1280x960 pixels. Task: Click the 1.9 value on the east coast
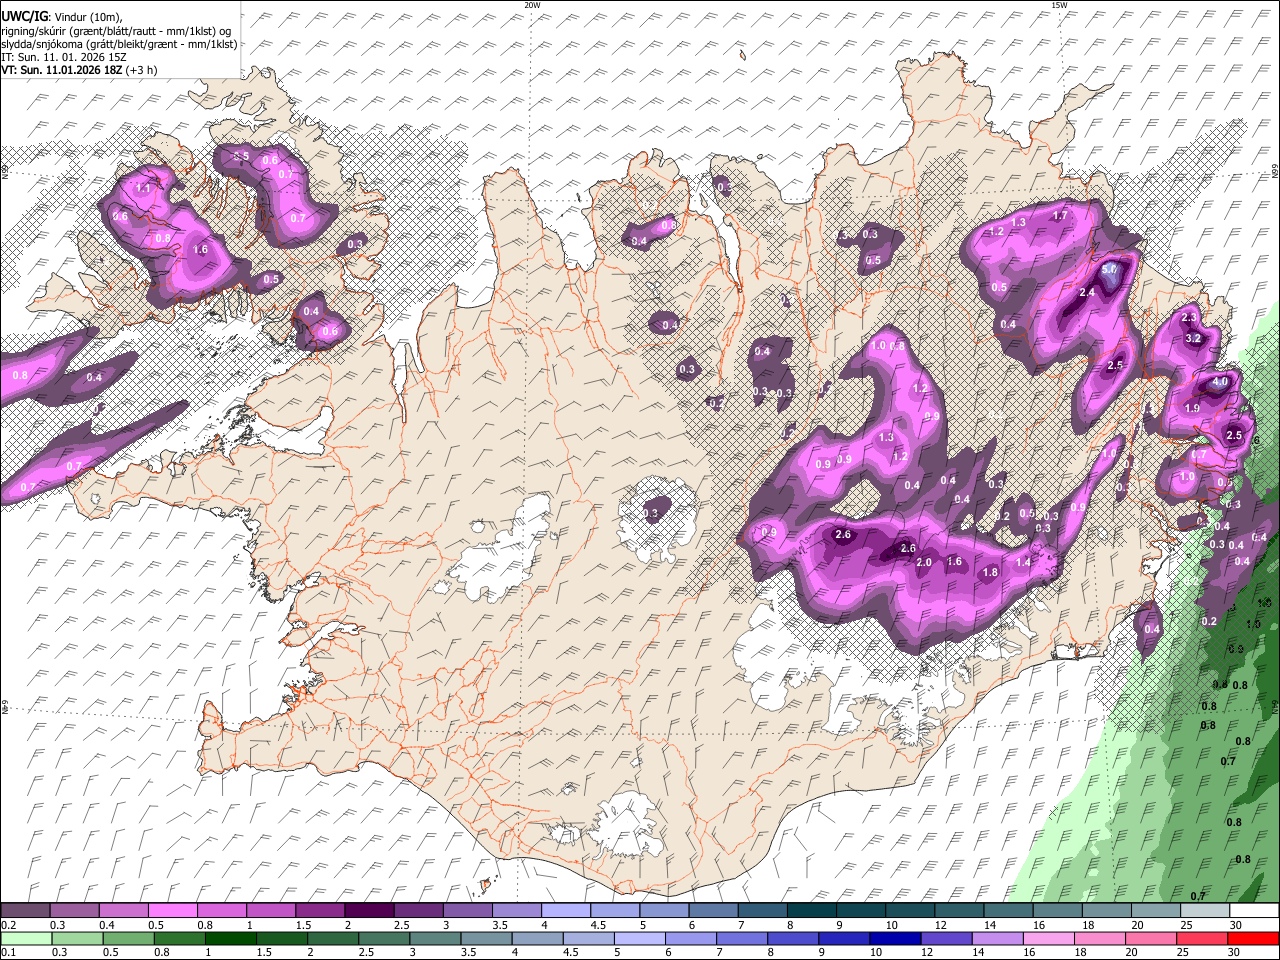[1192, 408]
